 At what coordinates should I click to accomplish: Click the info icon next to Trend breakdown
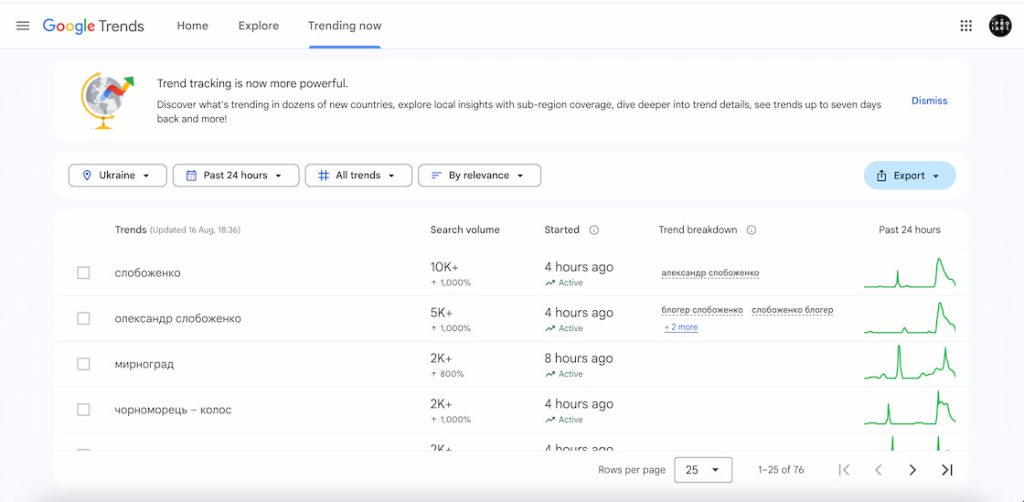(751, 230)
